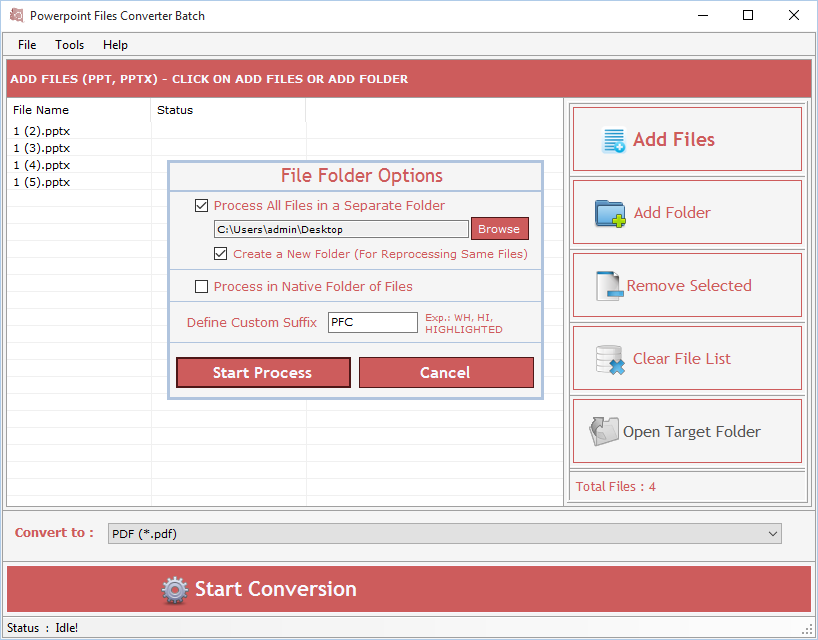
Task: Click the Remove Selected document icon
Action: (x=609, y=286)
